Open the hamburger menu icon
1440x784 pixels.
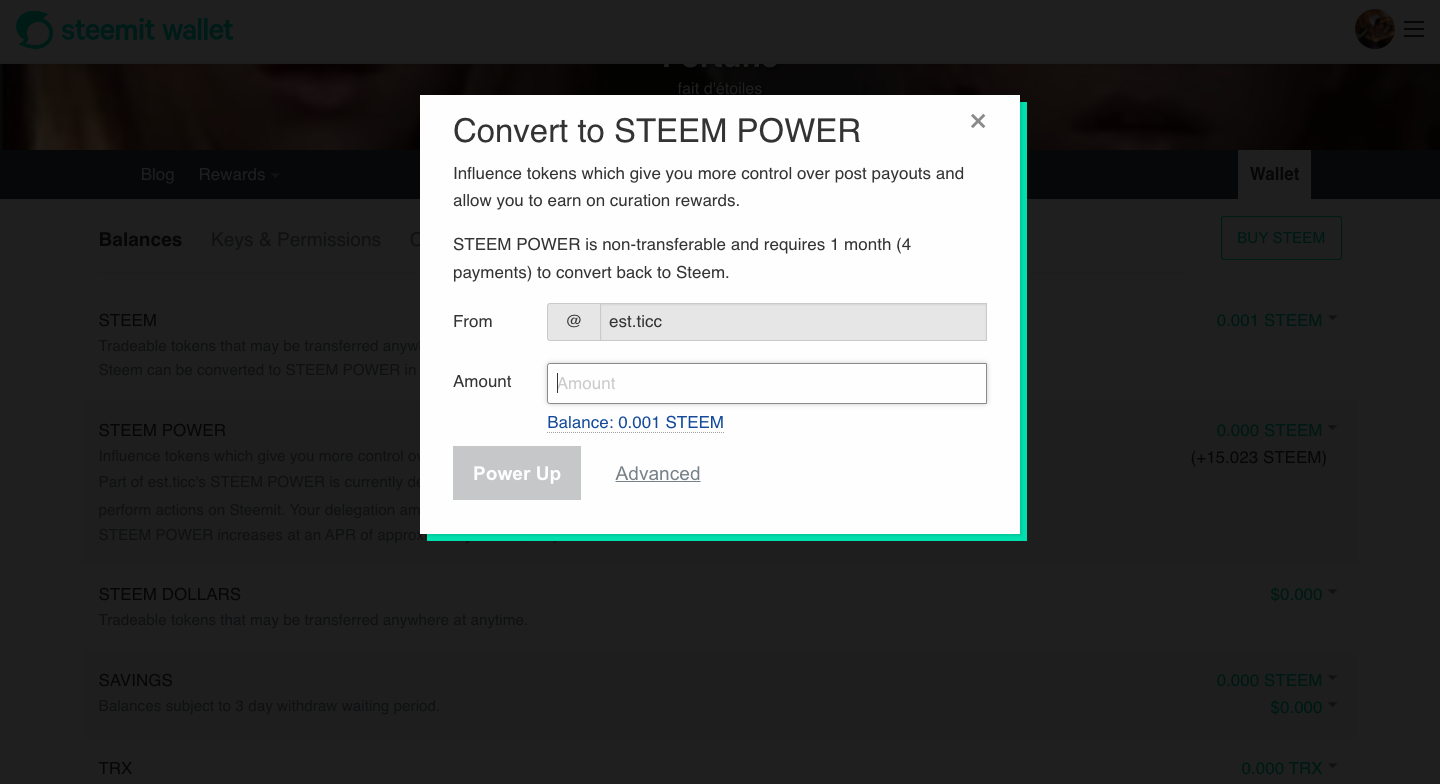[1414, 30]
